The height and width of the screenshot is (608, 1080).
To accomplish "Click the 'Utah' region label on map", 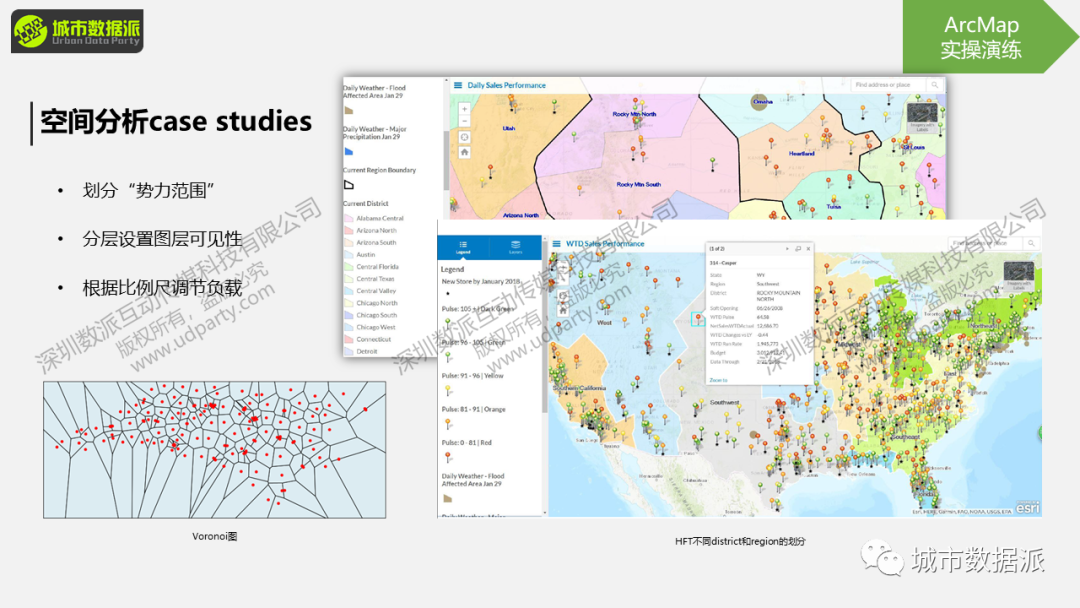I will coord(508,129).
